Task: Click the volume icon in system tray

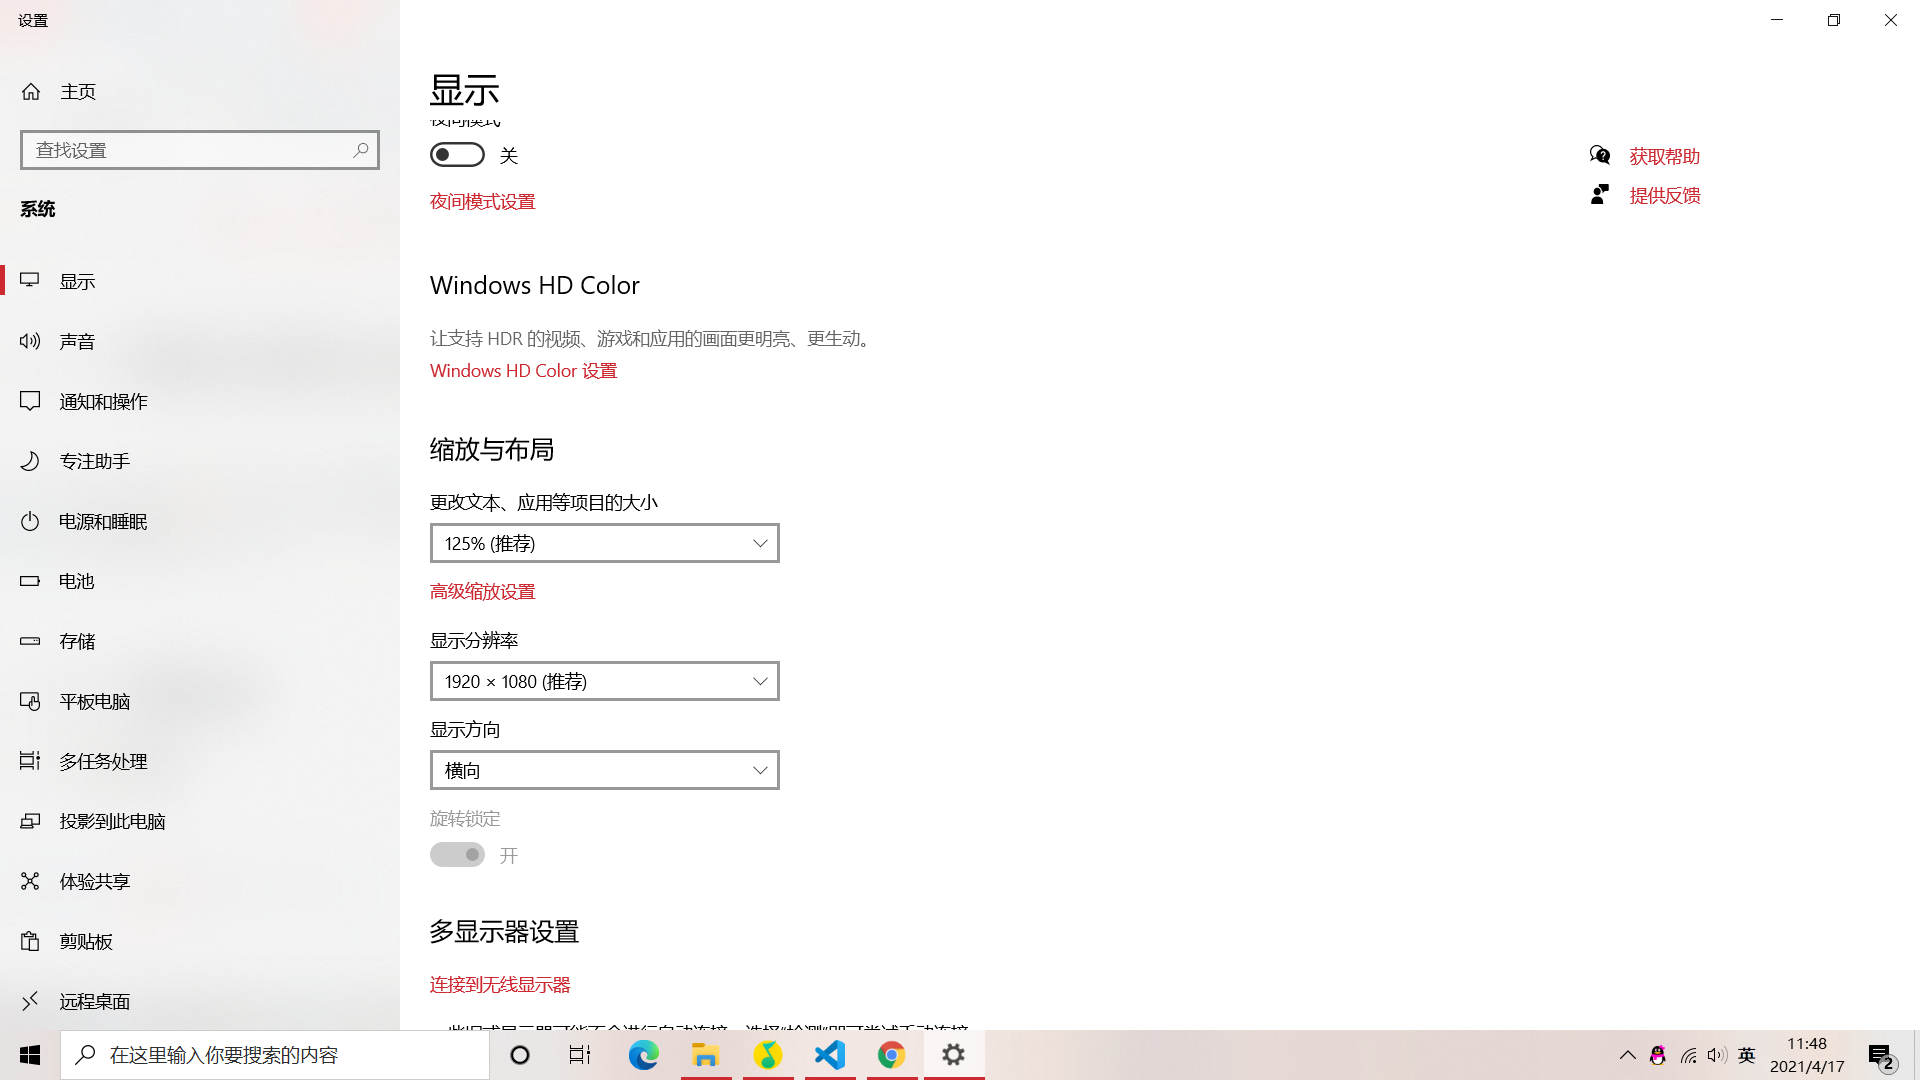Action: (1717, 1054)
